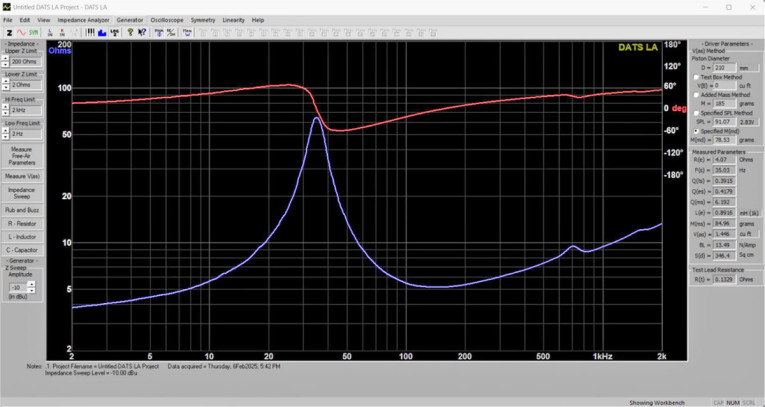
Task: Open the Linearity menu
Action: click(233, 20)
